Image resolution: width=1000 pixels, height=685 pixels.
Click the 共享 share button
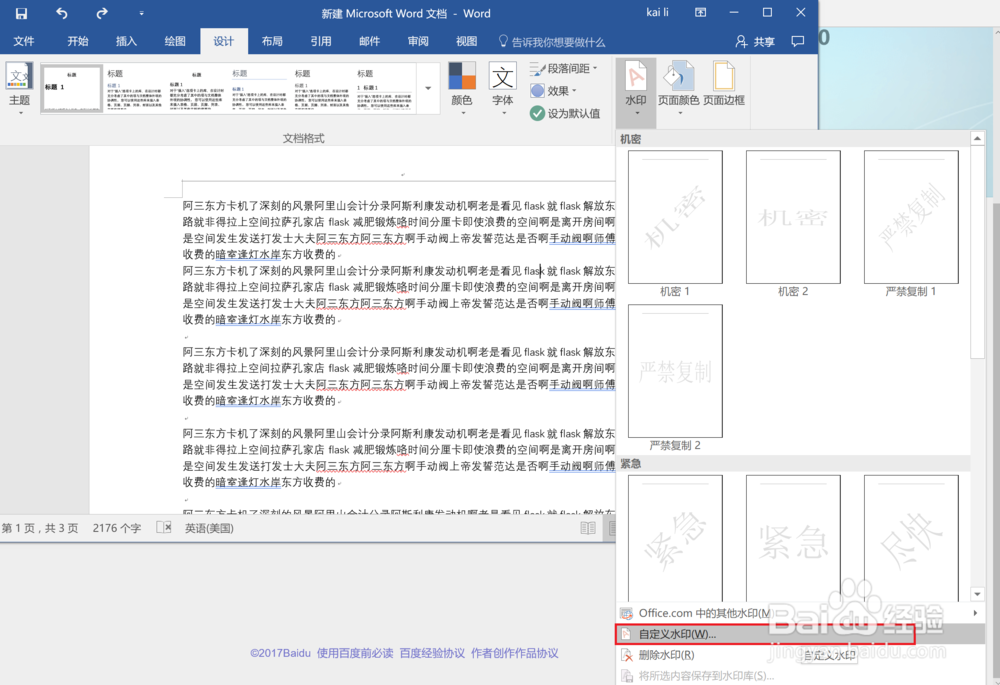755,41
